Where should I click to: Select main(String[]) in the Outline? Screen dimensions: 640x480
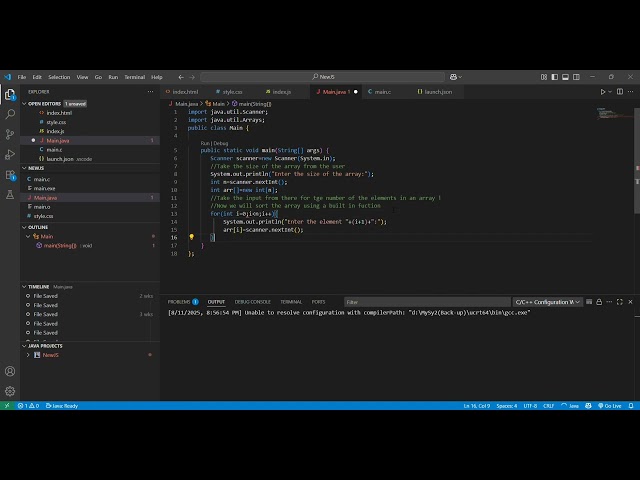coord(90,245)
